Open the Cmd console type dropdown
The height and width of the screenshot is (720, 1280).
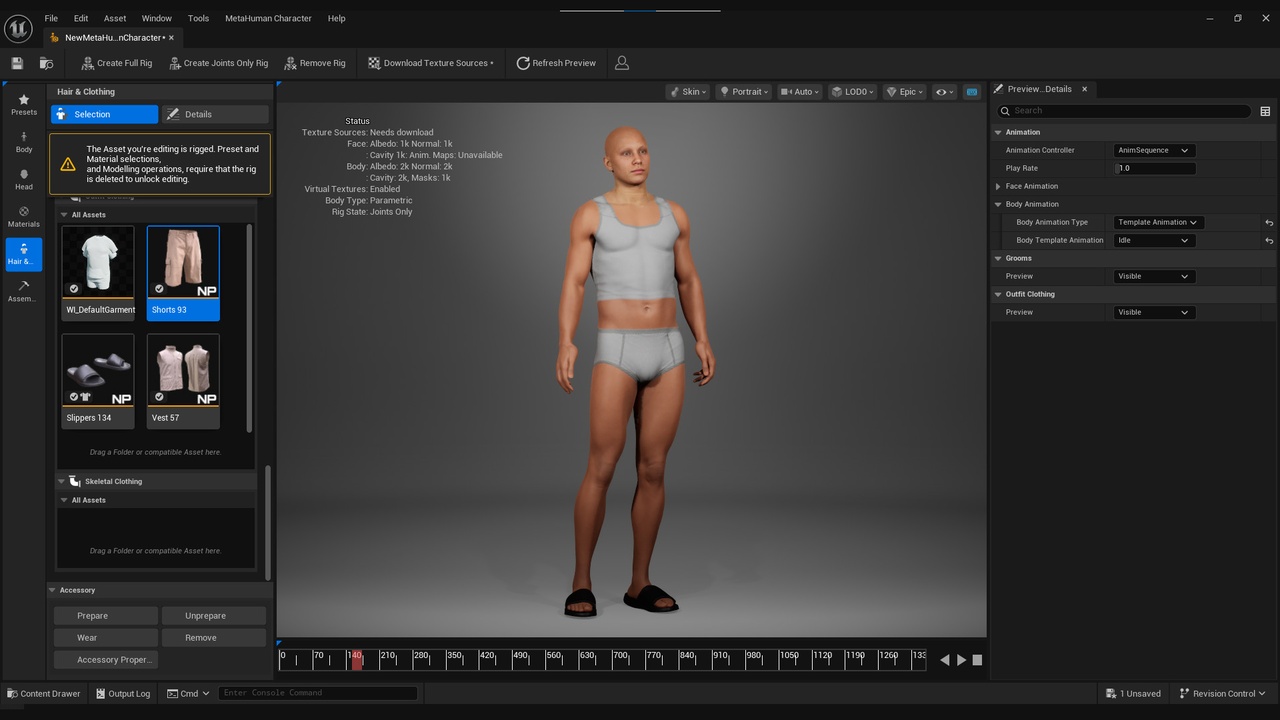188,693
